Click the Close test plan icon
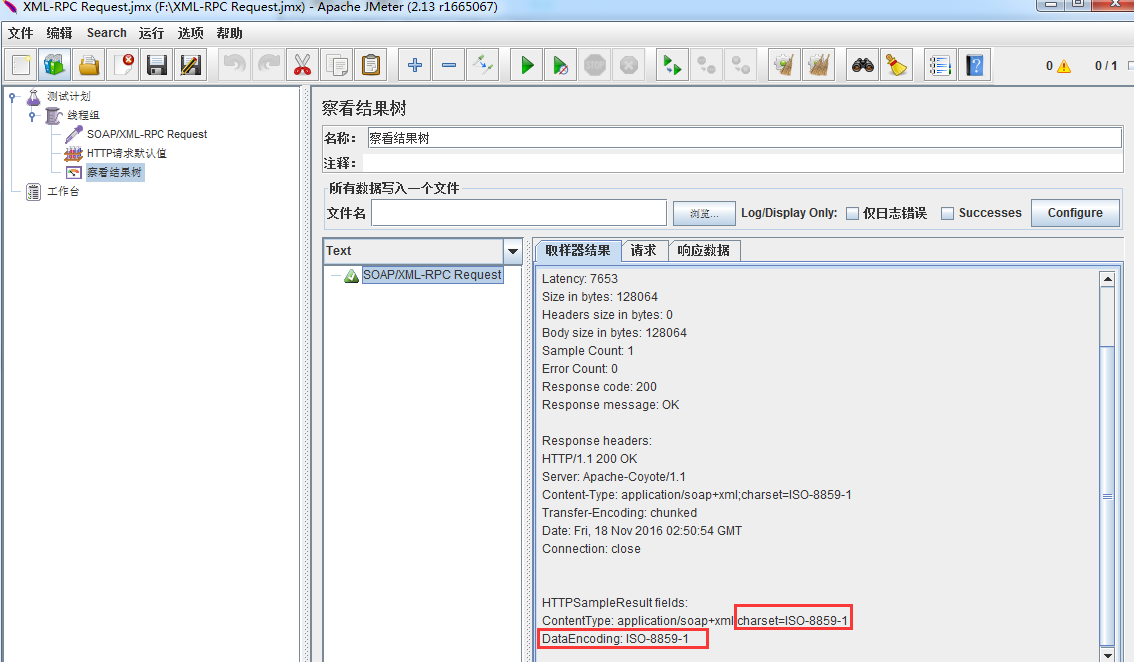Viewport: 1134px width, 662px height. click(124, 65)
